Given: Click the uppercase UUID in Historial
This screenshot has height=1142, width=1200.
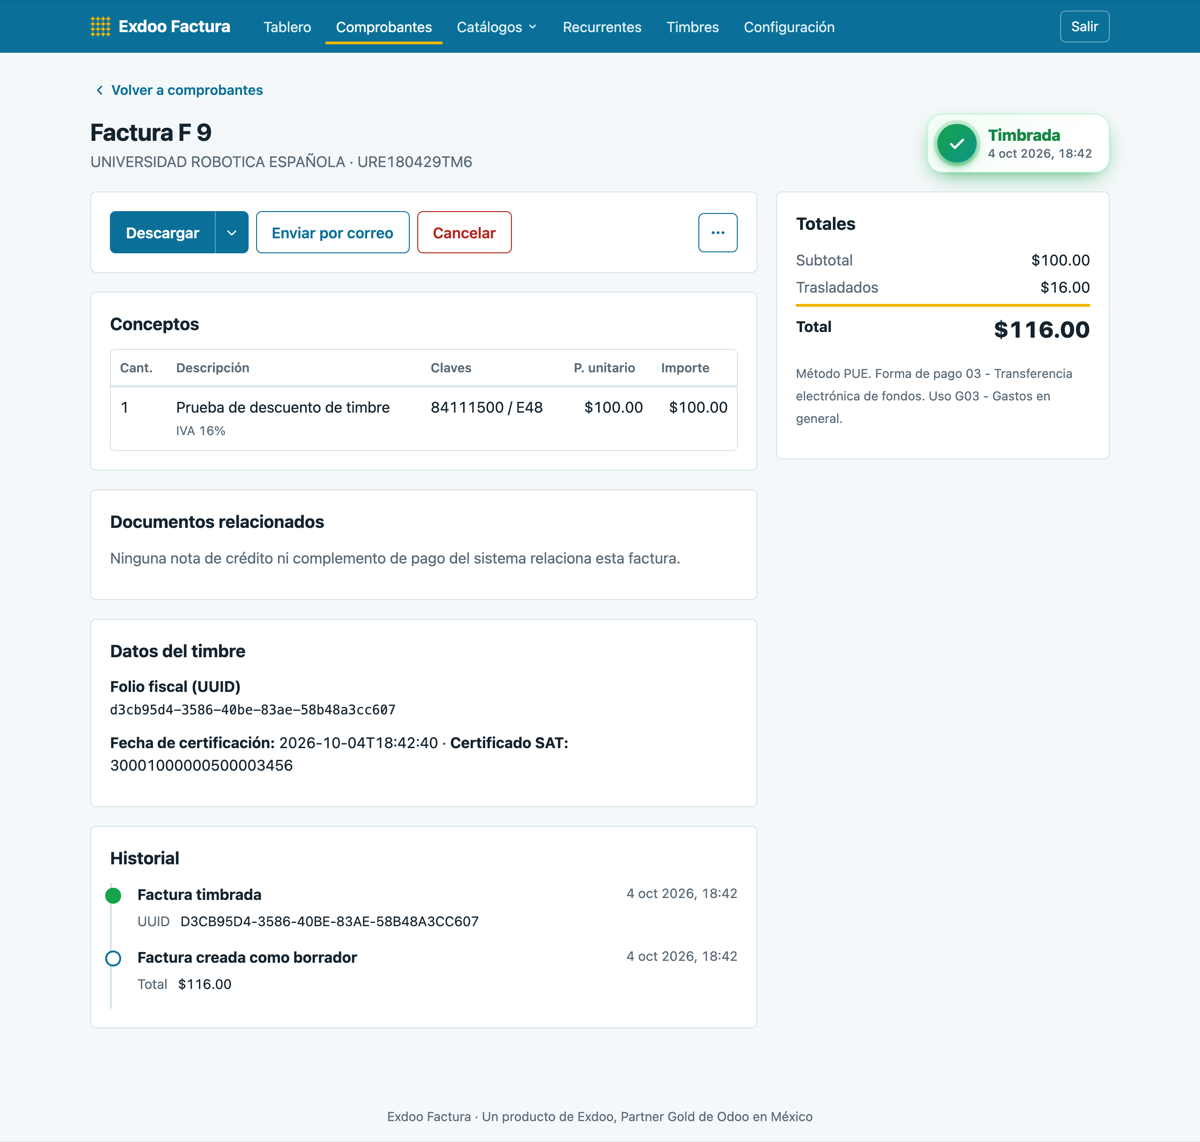Looking at the screenshot, I should click(x=329, y=922).
